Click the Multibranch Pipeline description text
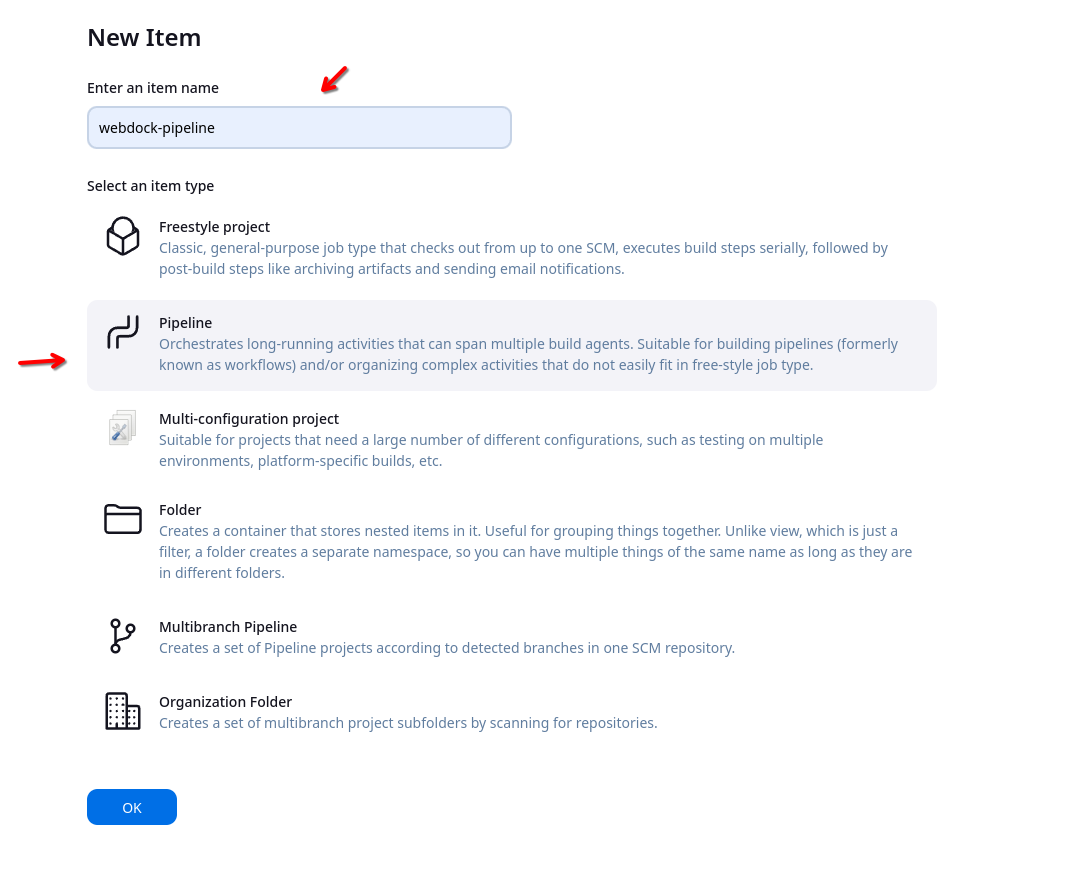Screen dimensions: 1088x886 [447, 648]
